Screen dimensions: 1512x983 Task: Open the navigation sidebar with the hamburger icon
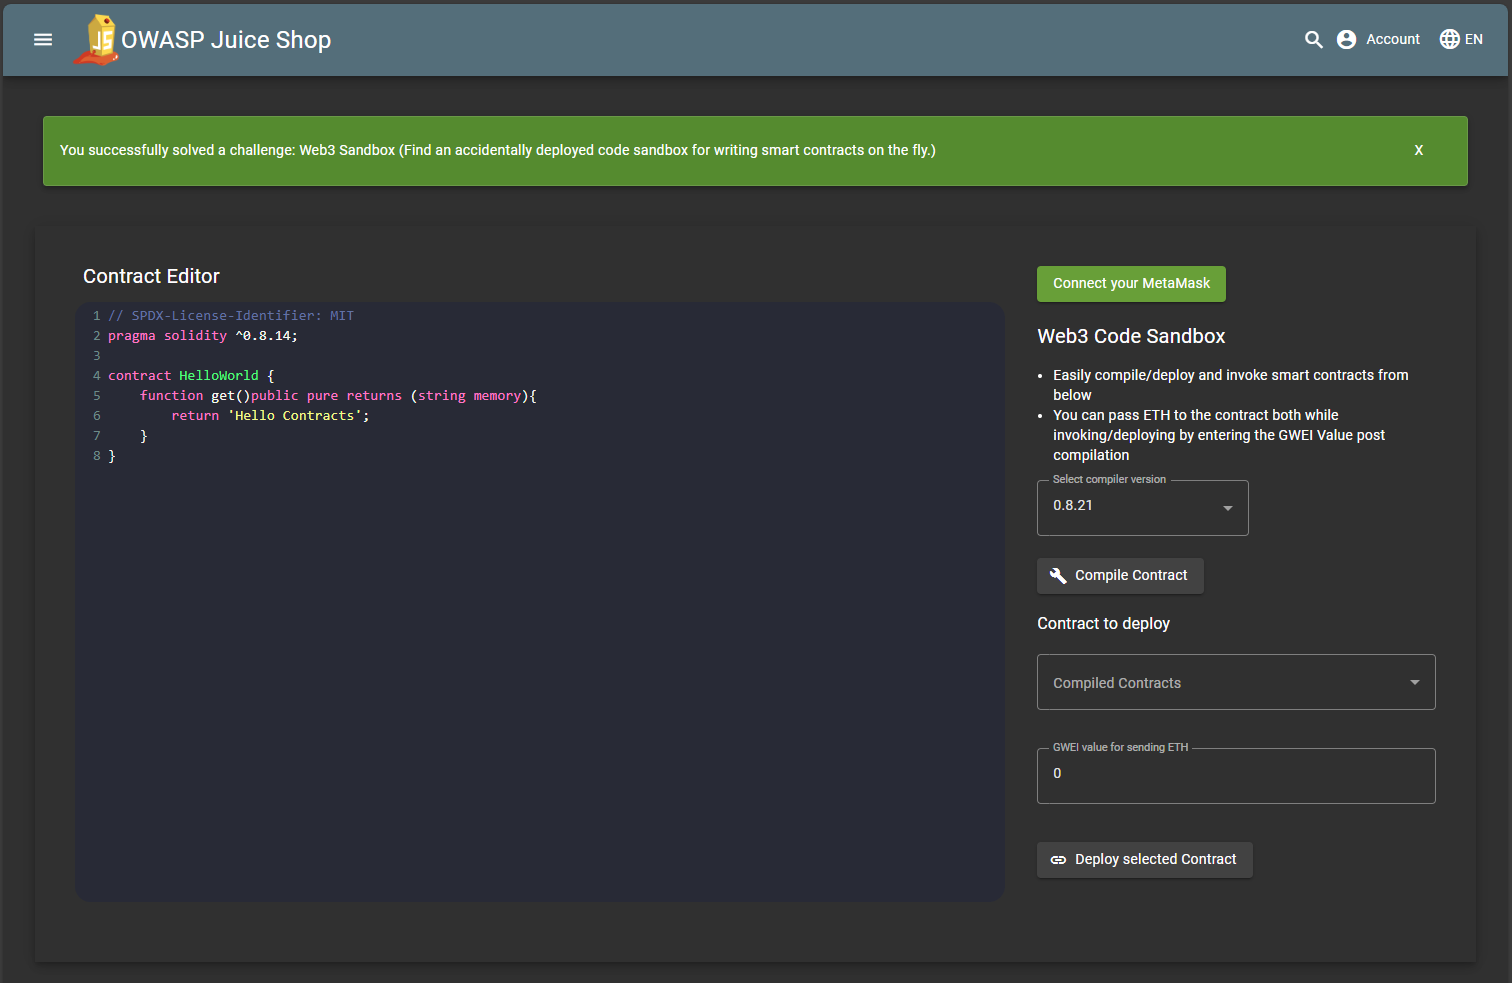[42, 39]
